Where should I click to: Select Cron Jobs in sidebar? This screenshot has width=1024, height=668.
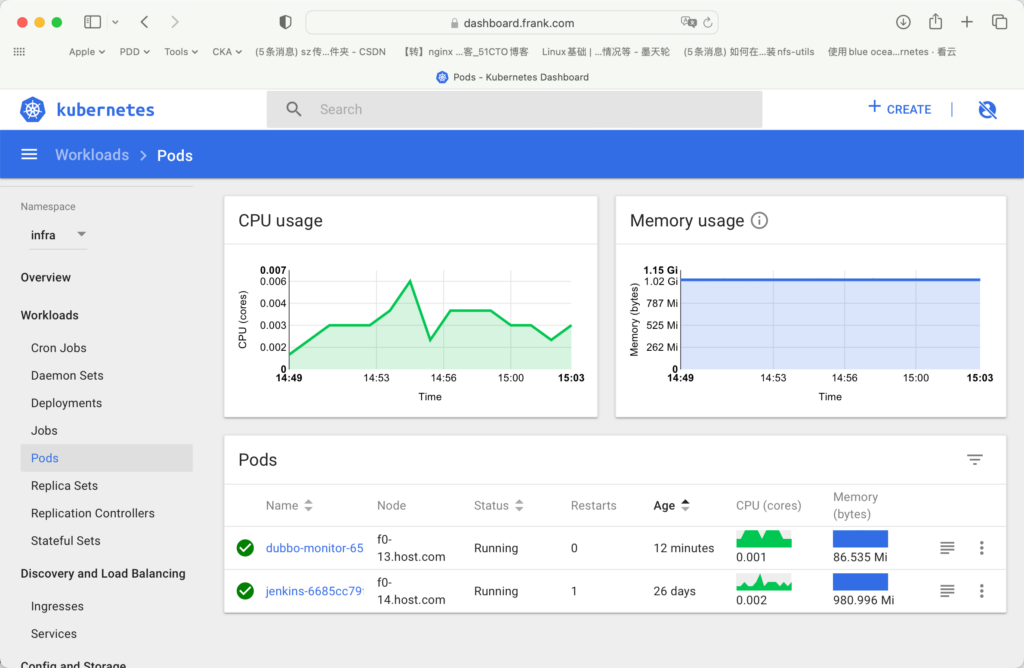[59, 348]
